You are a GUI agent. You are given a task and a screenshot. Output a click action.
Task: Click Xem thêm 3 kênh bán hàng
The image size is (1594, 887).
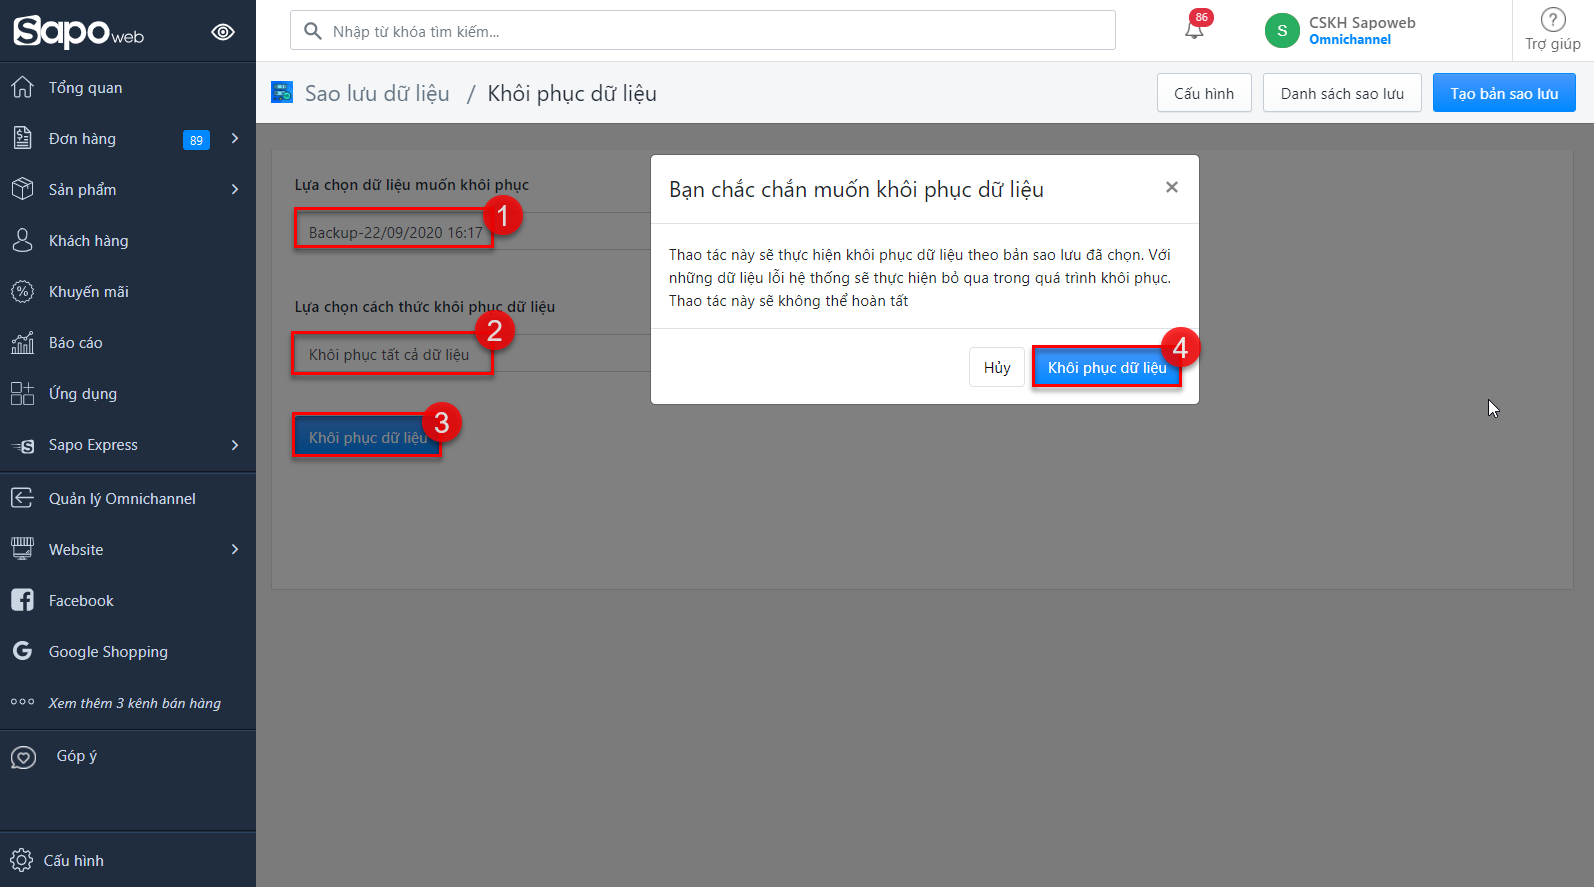pos(134,703)
